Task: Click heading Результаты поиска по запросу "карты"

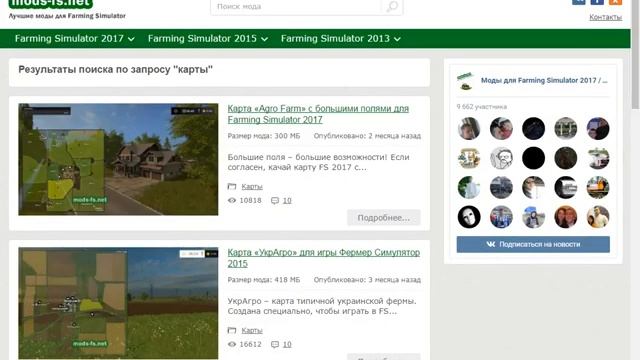Action: pyautogui.click(x=116, y=69)
